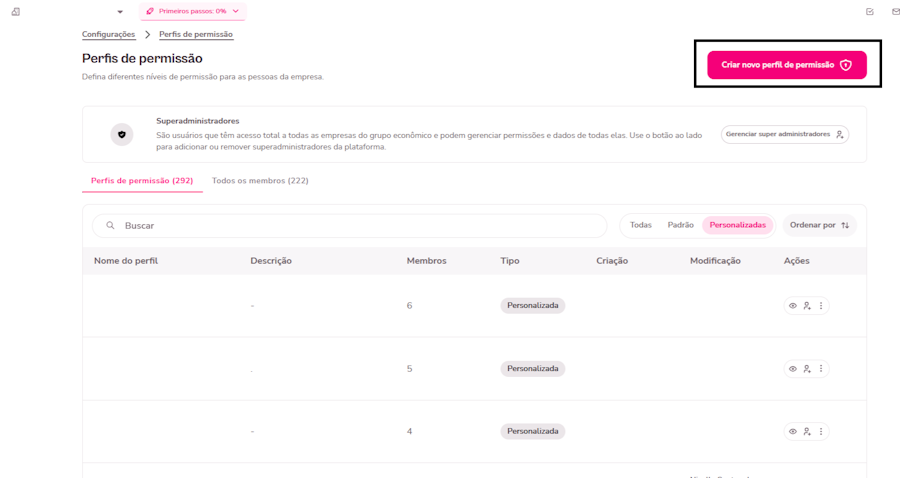This screenshot has width=900, height=478.
Task: Add member to the second profile row
Action: pos(807,369)
